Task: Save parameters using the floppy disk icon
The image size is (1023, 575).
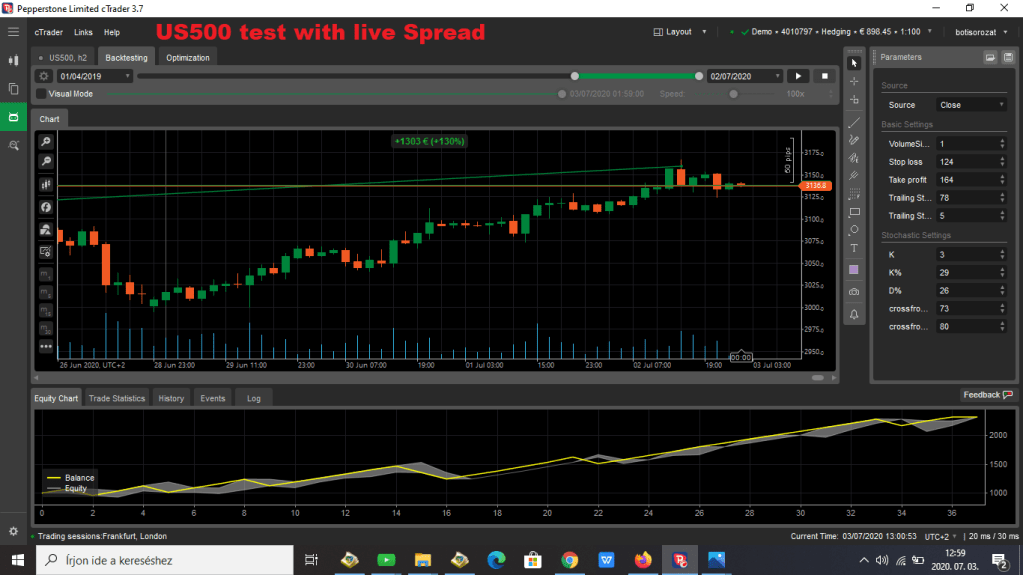Action: (990, 58)
